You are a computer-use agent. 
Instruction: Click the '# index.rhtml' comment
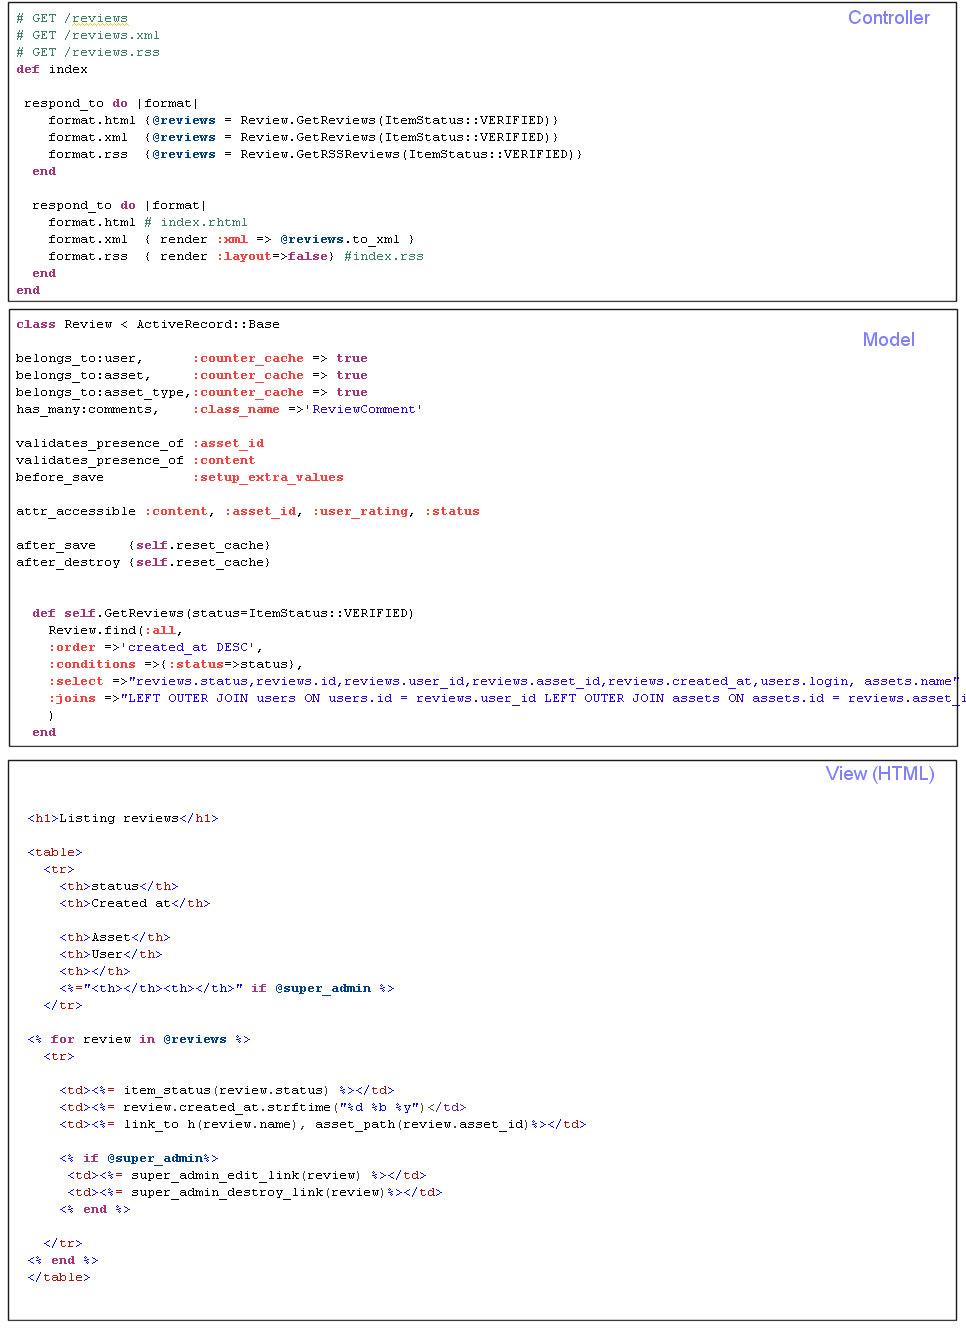click(196, 222)
